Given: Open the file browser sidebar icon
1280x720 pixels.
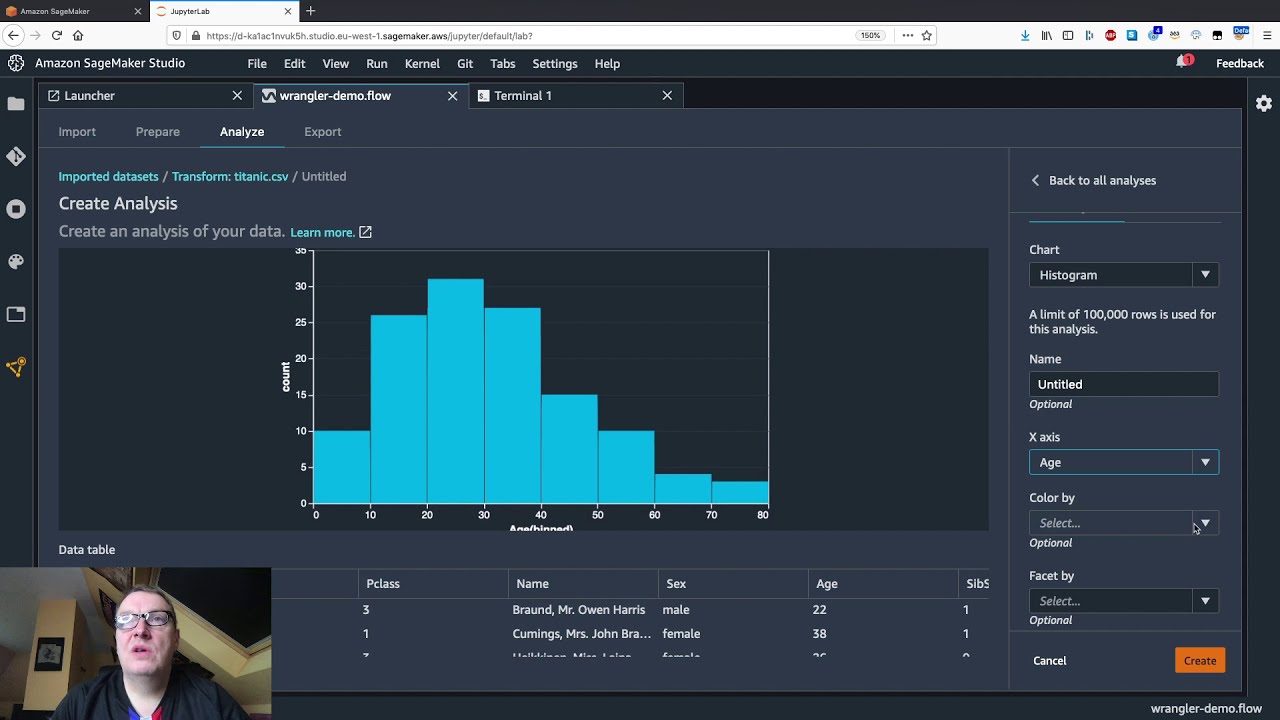Looking at the screenshot, I should pyautogui.click(x=16, y=104).
